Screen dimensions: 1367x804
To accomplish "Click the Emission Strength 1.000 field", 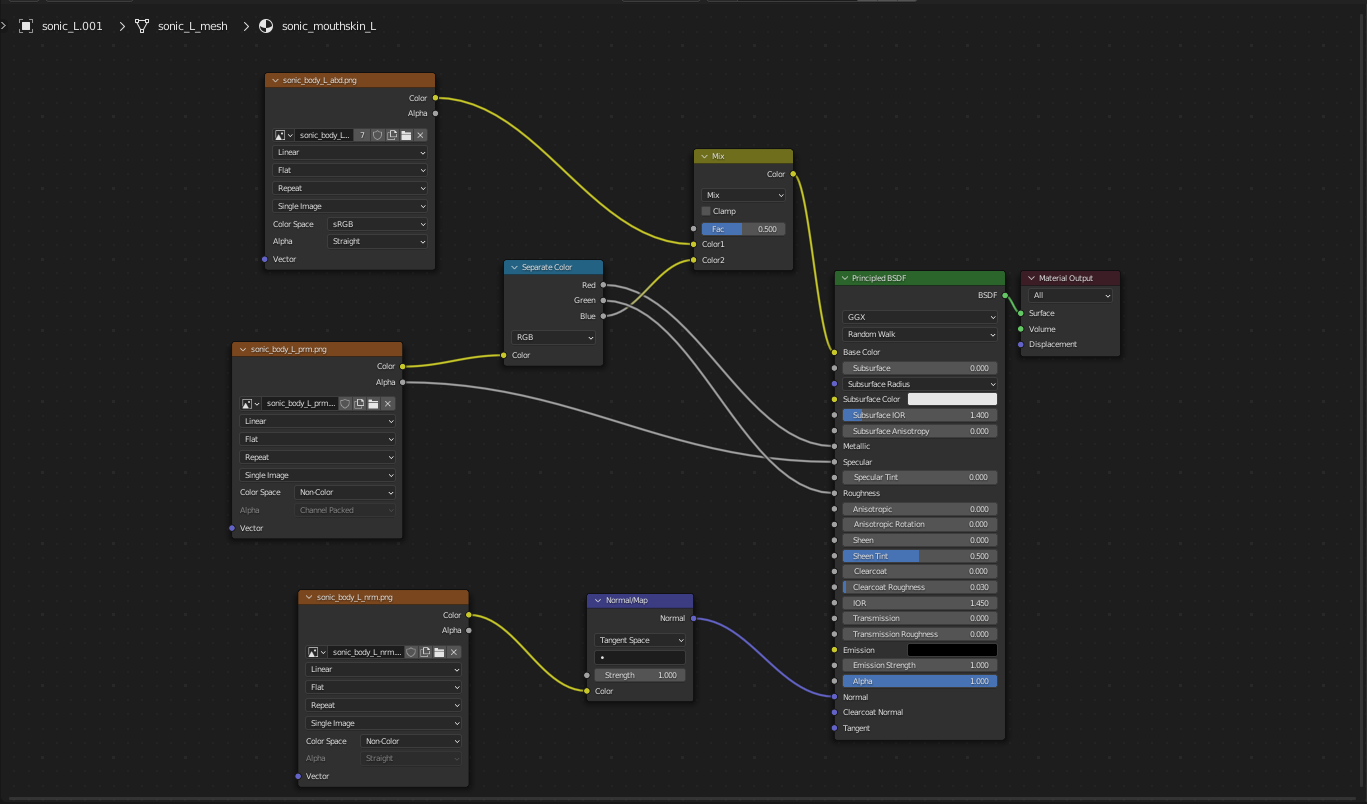I will click(x=920, y=665).
